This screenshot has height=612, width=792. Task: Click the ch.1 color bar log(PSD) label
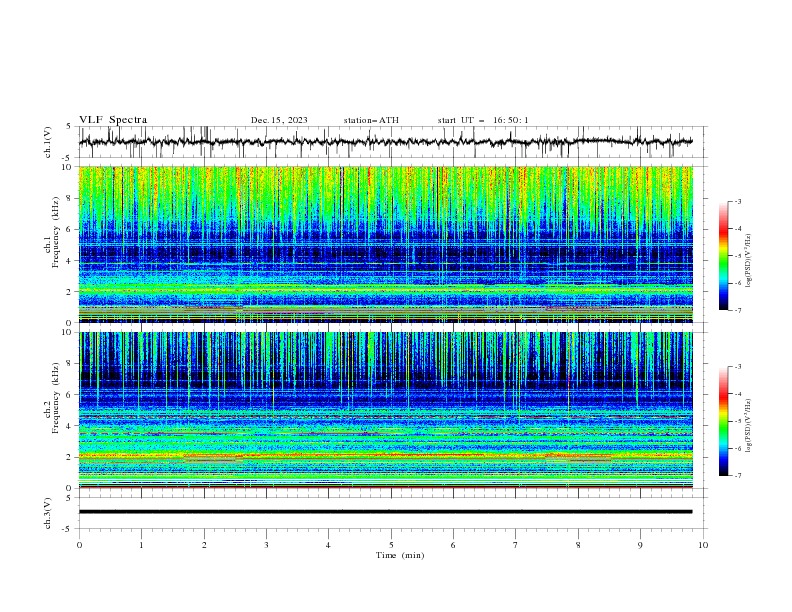(749, 261)
